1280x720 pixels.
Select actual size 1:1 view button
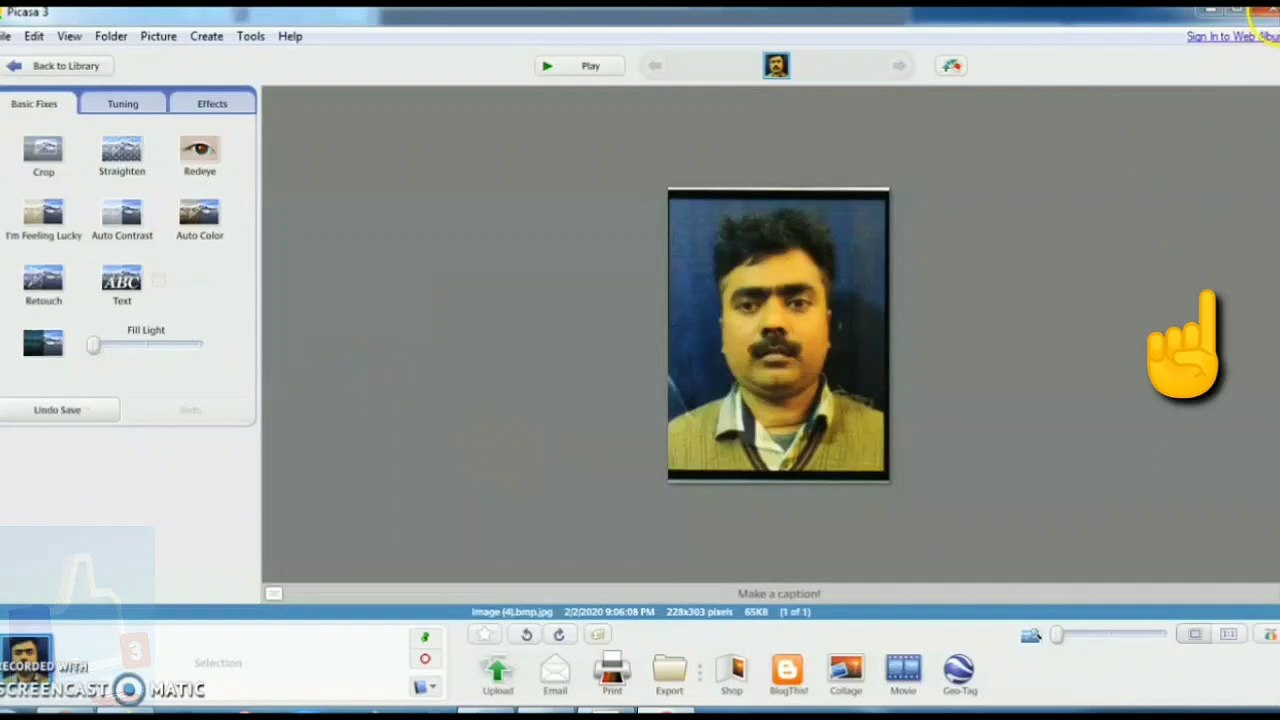[x=1228, y=635]
